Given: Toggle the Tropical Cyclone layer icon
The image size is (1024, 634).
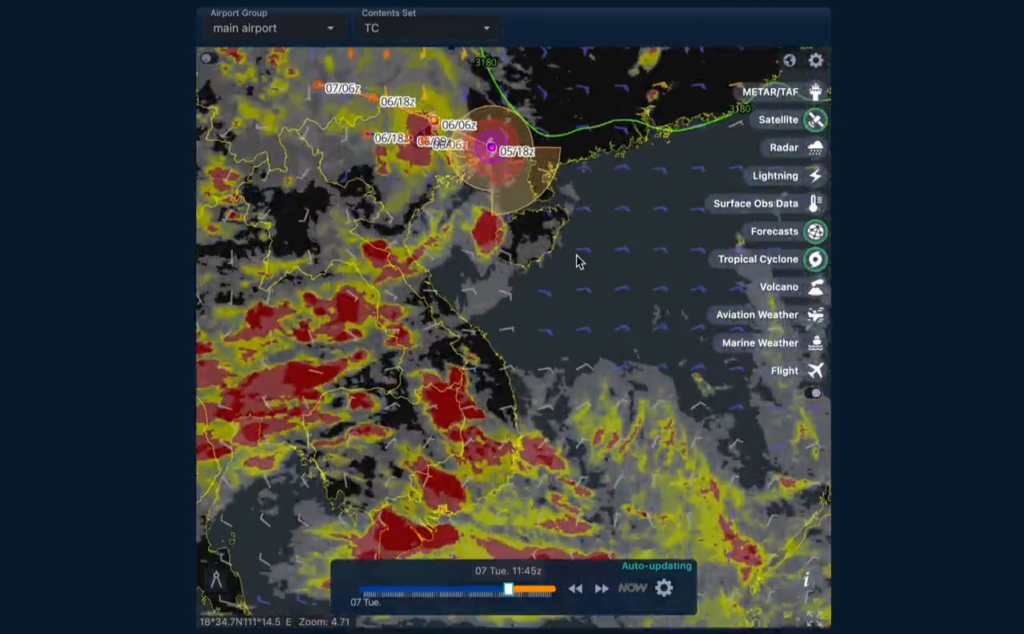Looking at the screenshot, I should click(816, 260).
